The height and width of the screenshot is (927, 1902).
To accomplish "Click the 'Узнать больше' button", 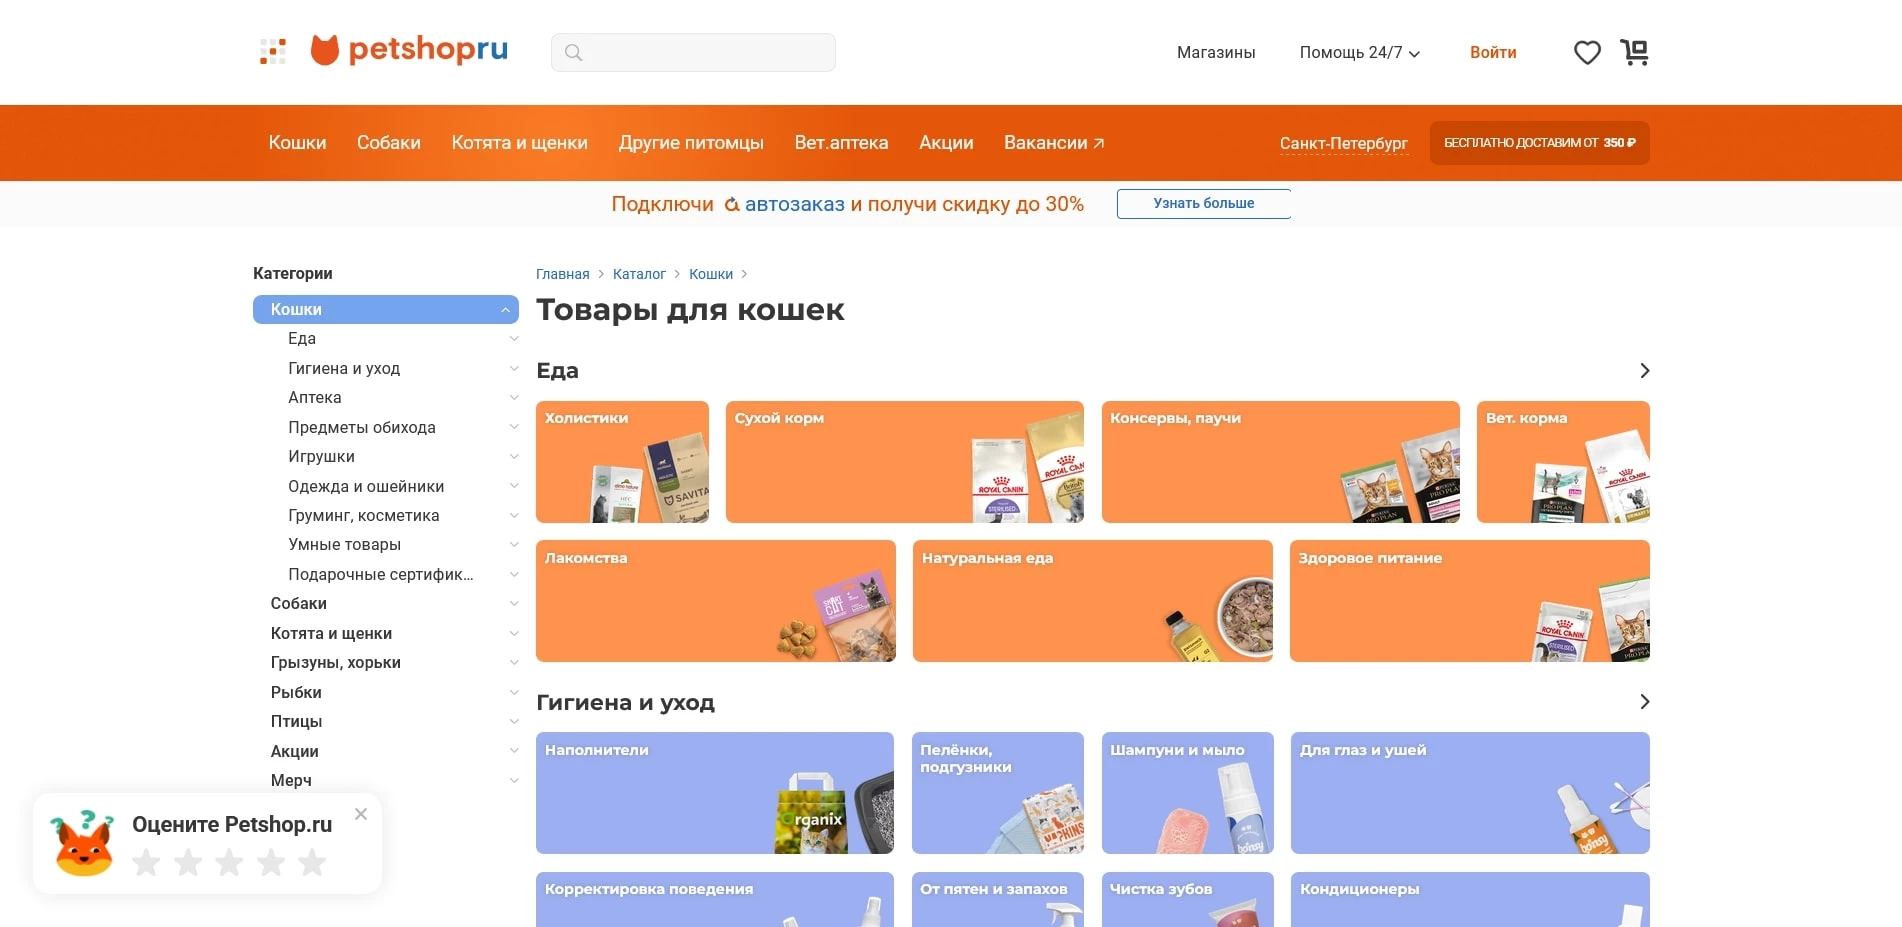I will coord(1203,203).
